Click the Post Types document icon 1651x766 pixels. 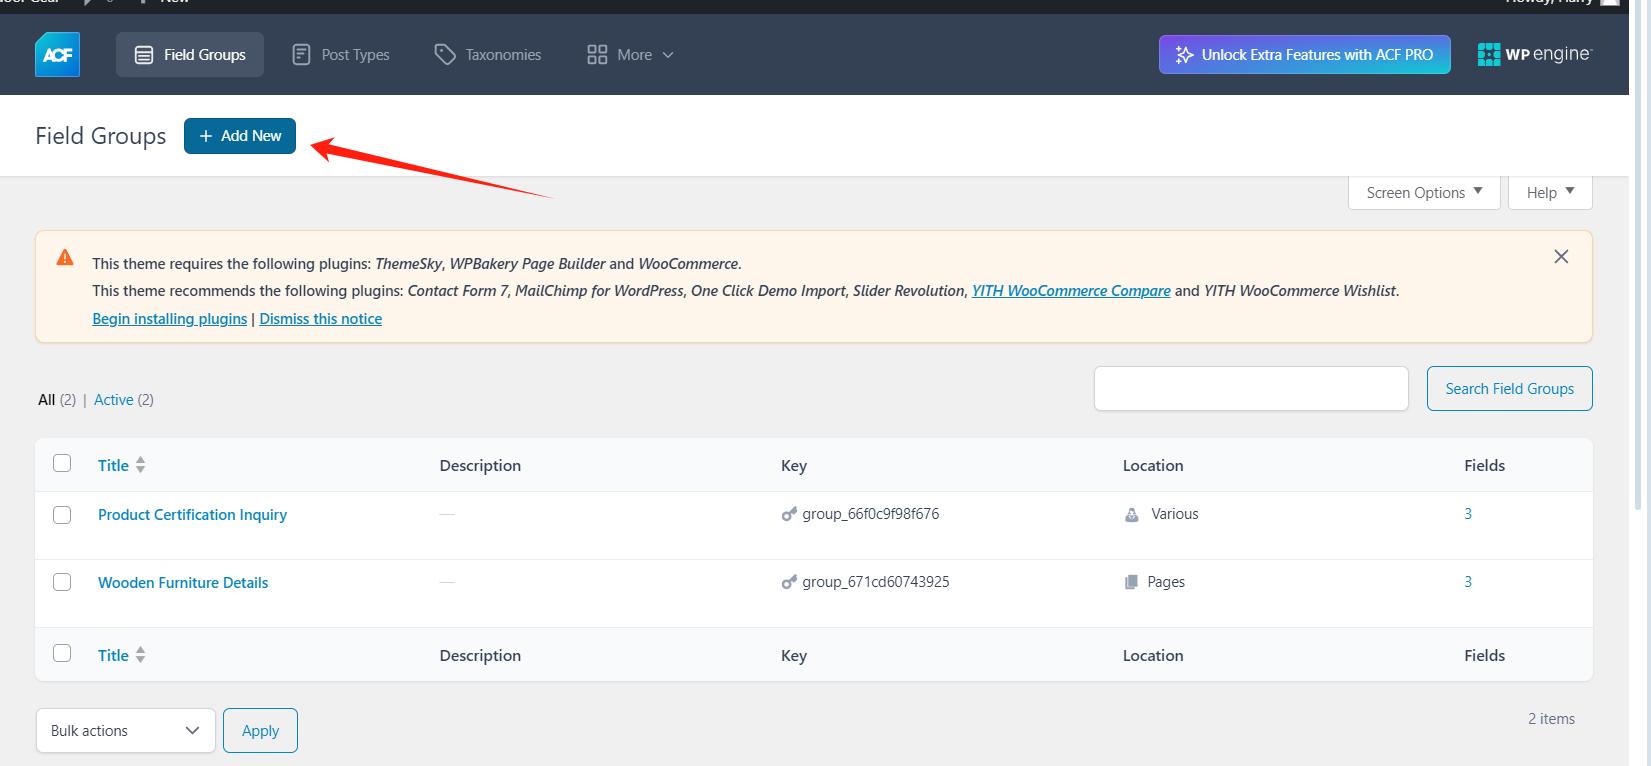click(x=301, y=55)
